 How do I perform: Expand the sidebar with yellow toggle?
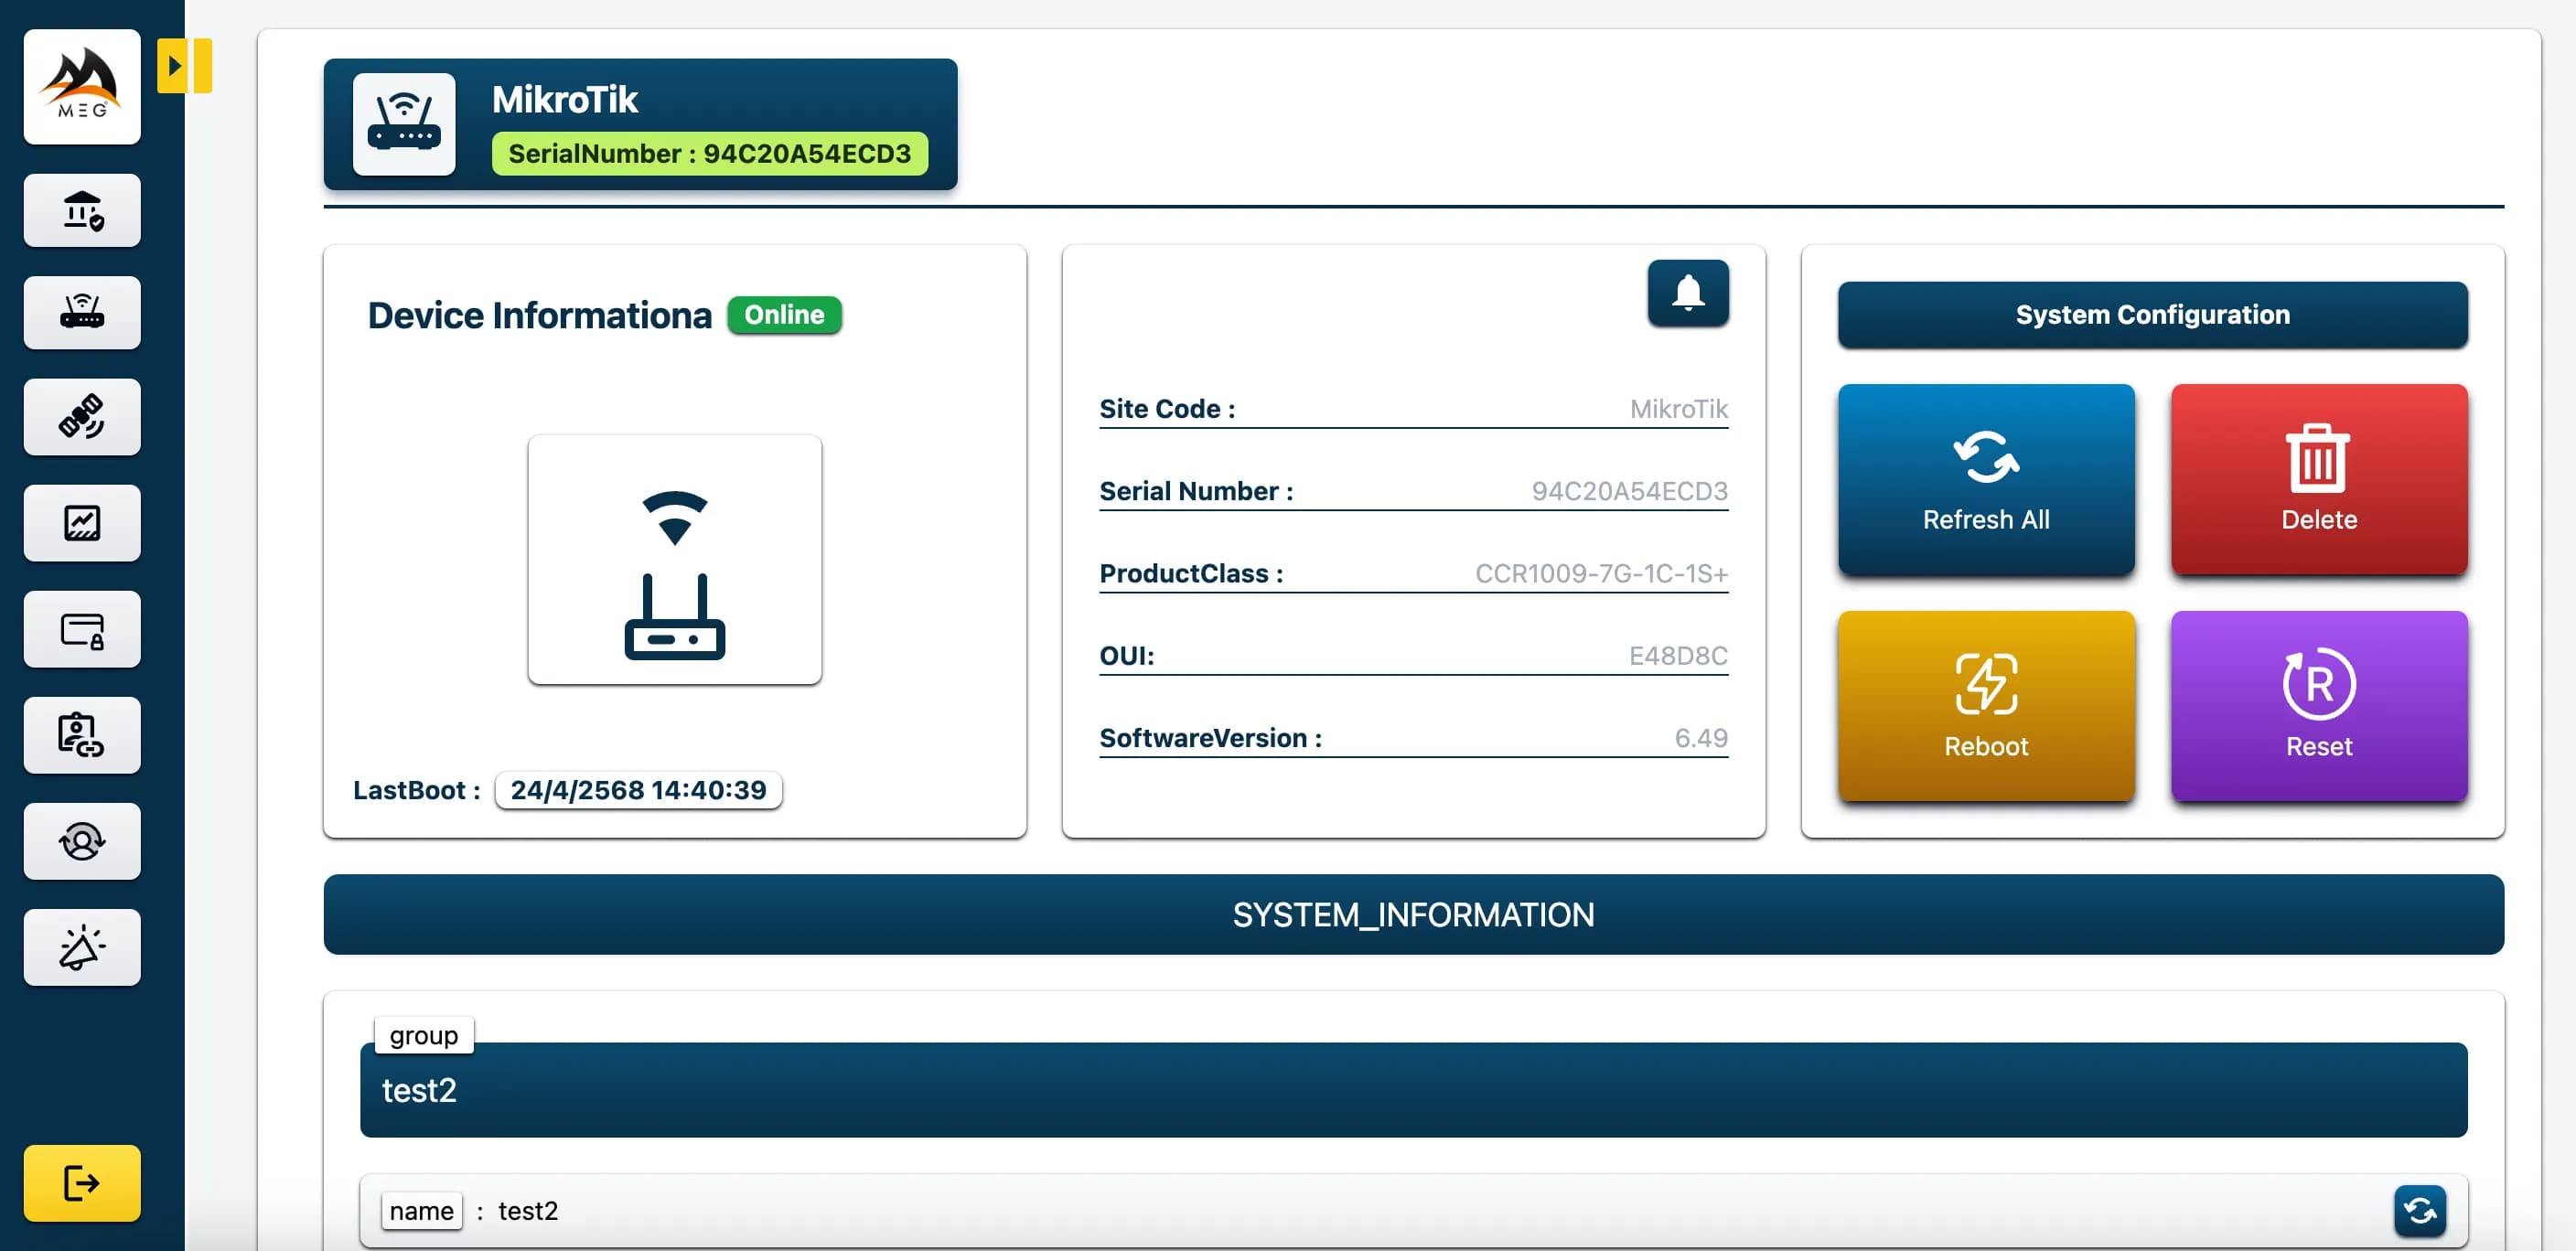point(184,66)
